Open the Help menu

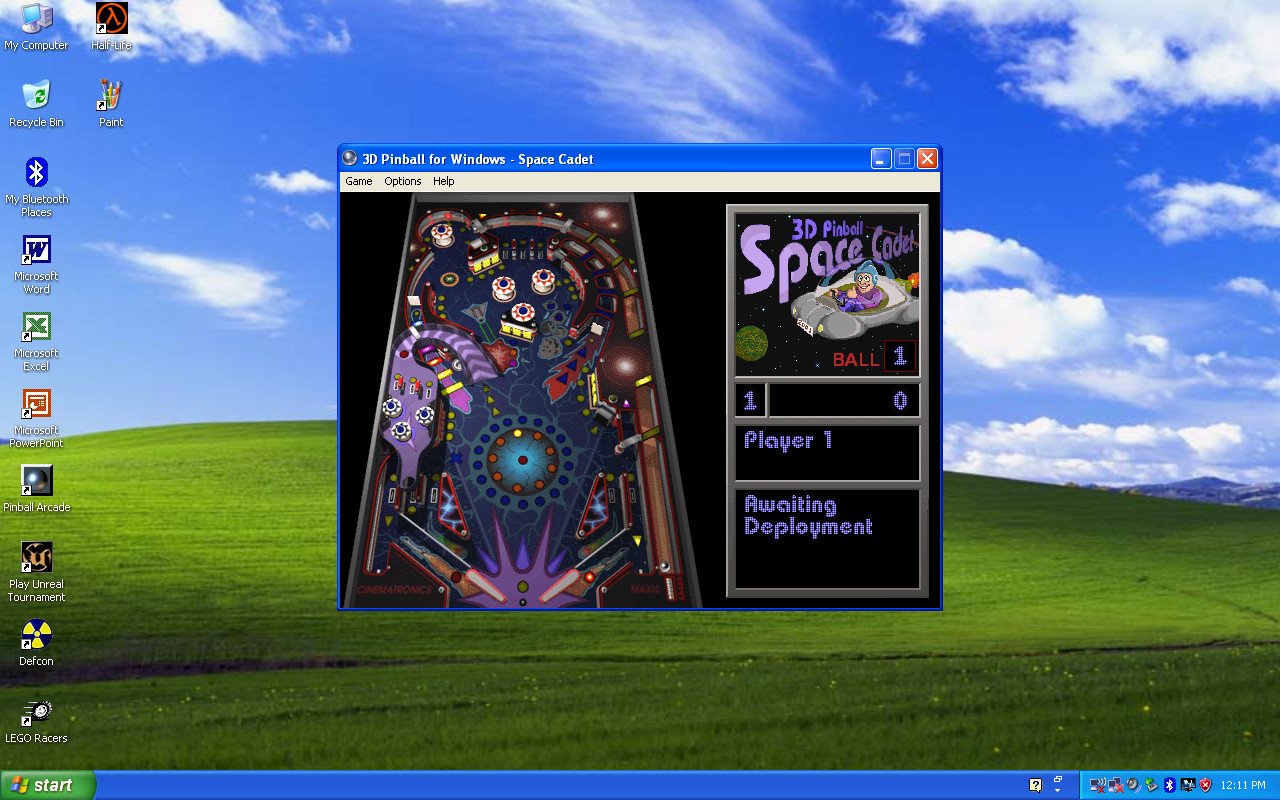[x=443, y=181]
